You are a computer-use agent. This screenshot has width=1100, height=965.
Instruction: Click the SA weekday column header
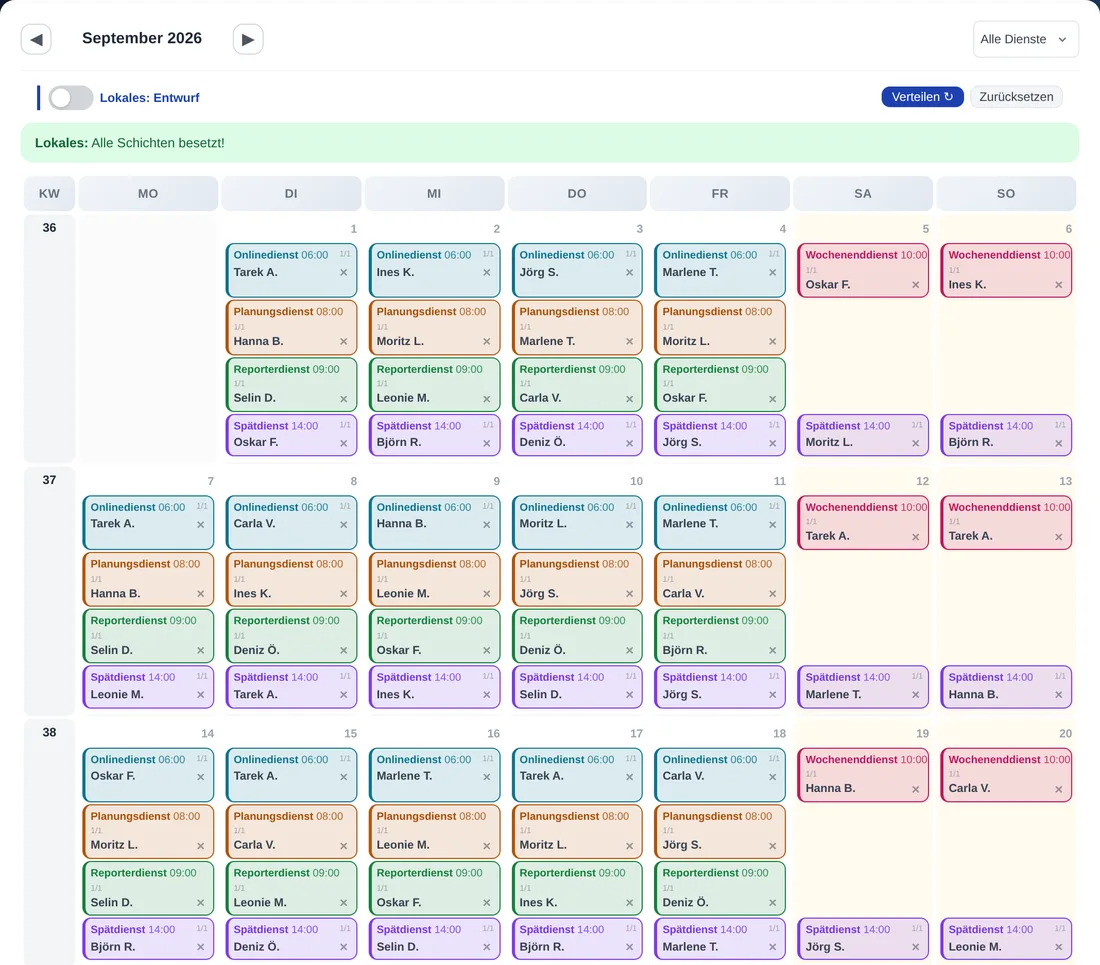tap(863, 194)
